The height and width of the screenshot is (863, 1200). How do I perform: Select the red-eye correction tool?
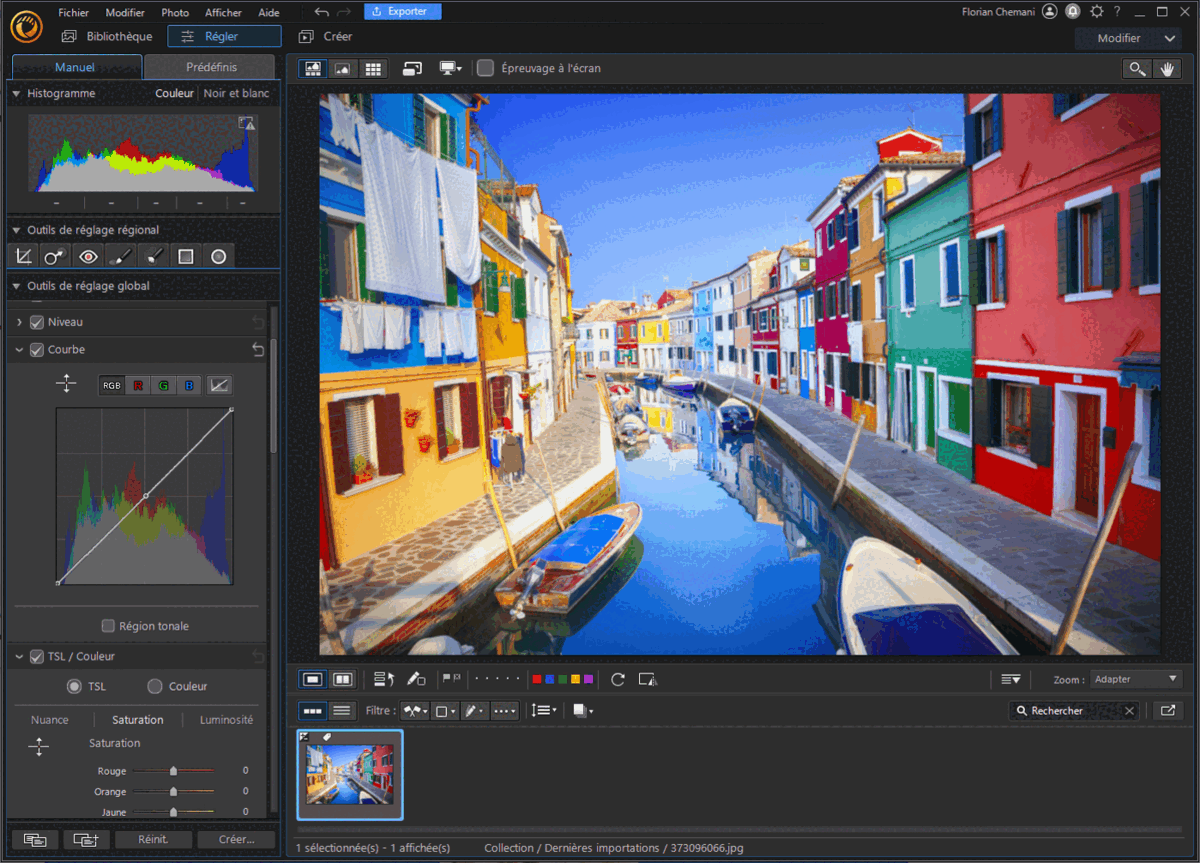pyautogui.click(x=88, y=256)
